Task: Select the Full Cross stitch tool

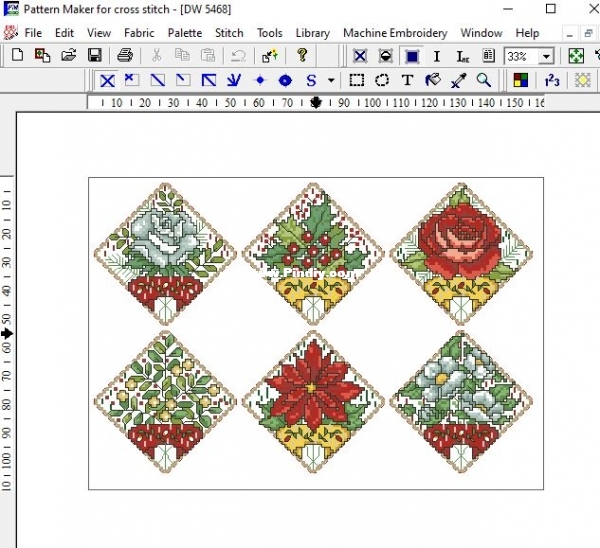Action: click(x=107, y=80)
